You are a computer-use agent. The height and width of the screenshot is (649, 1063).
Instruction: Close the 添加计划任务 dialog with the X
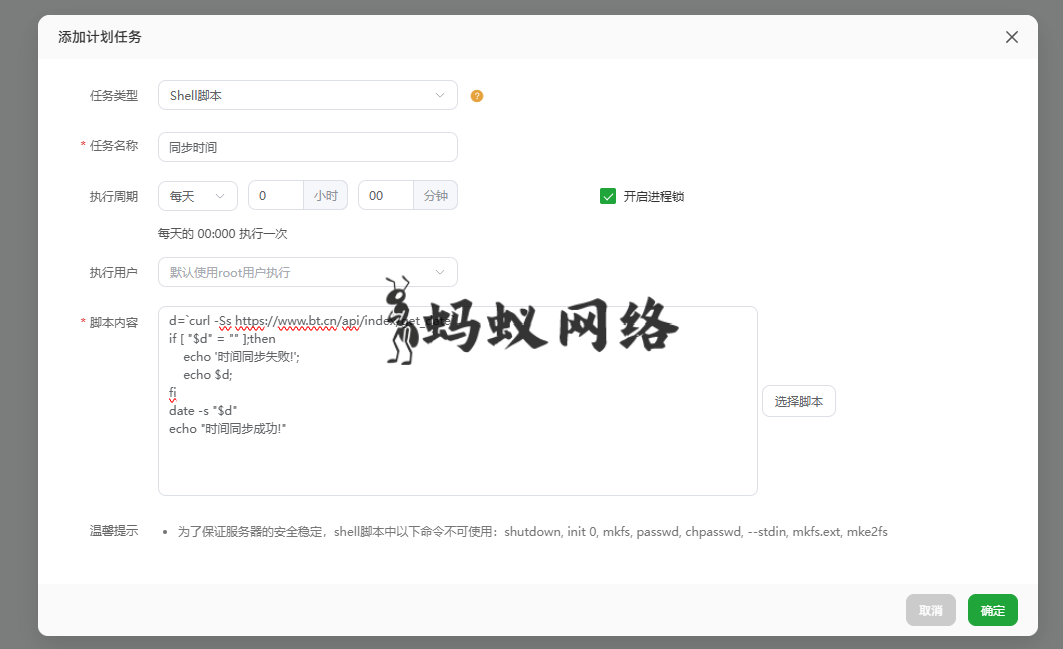click(1012, 37)
